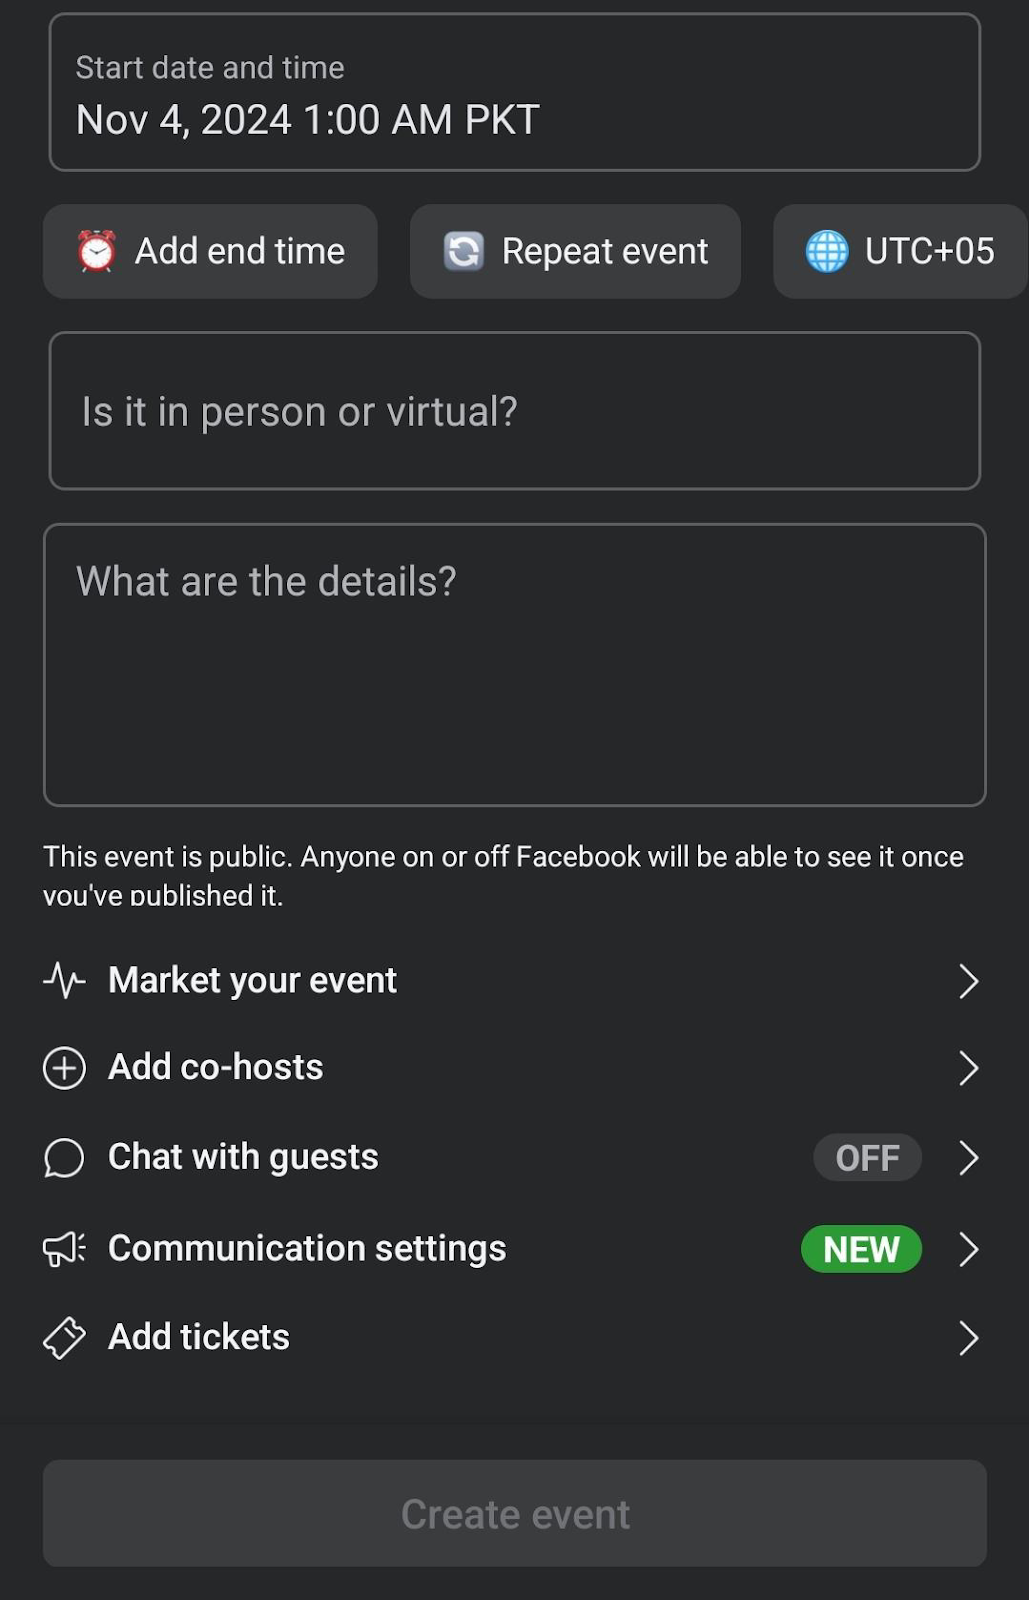Open the Start date and time field
This screenshot has height=1600, width=1029.
[x=514, y=92]
